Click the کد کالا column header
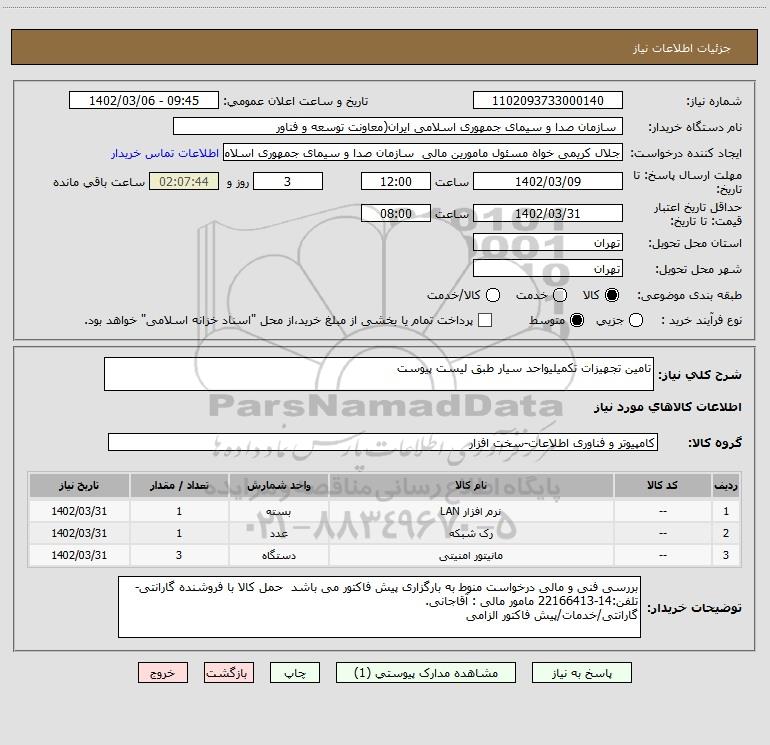This screenshot has height=745, width=770. click(x=662, y=485)
